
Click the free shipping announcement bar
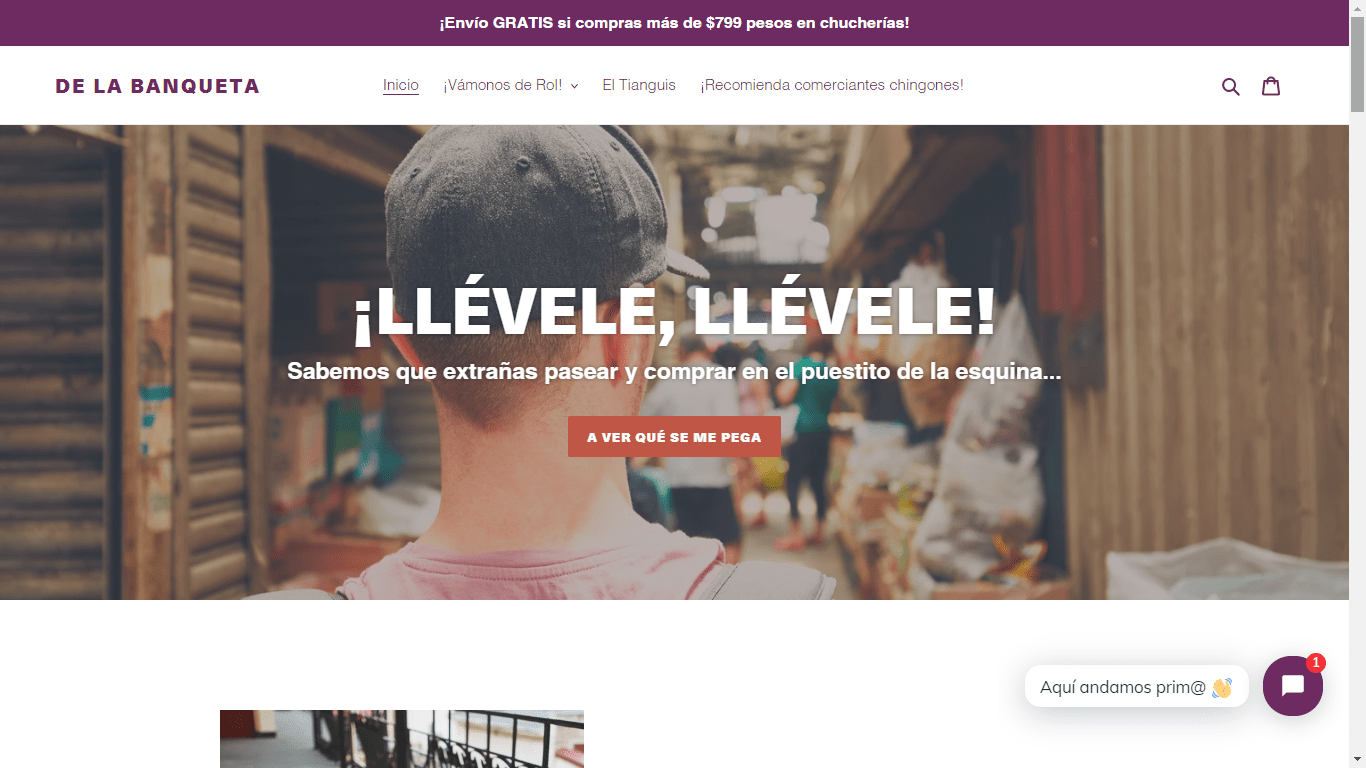674,23
